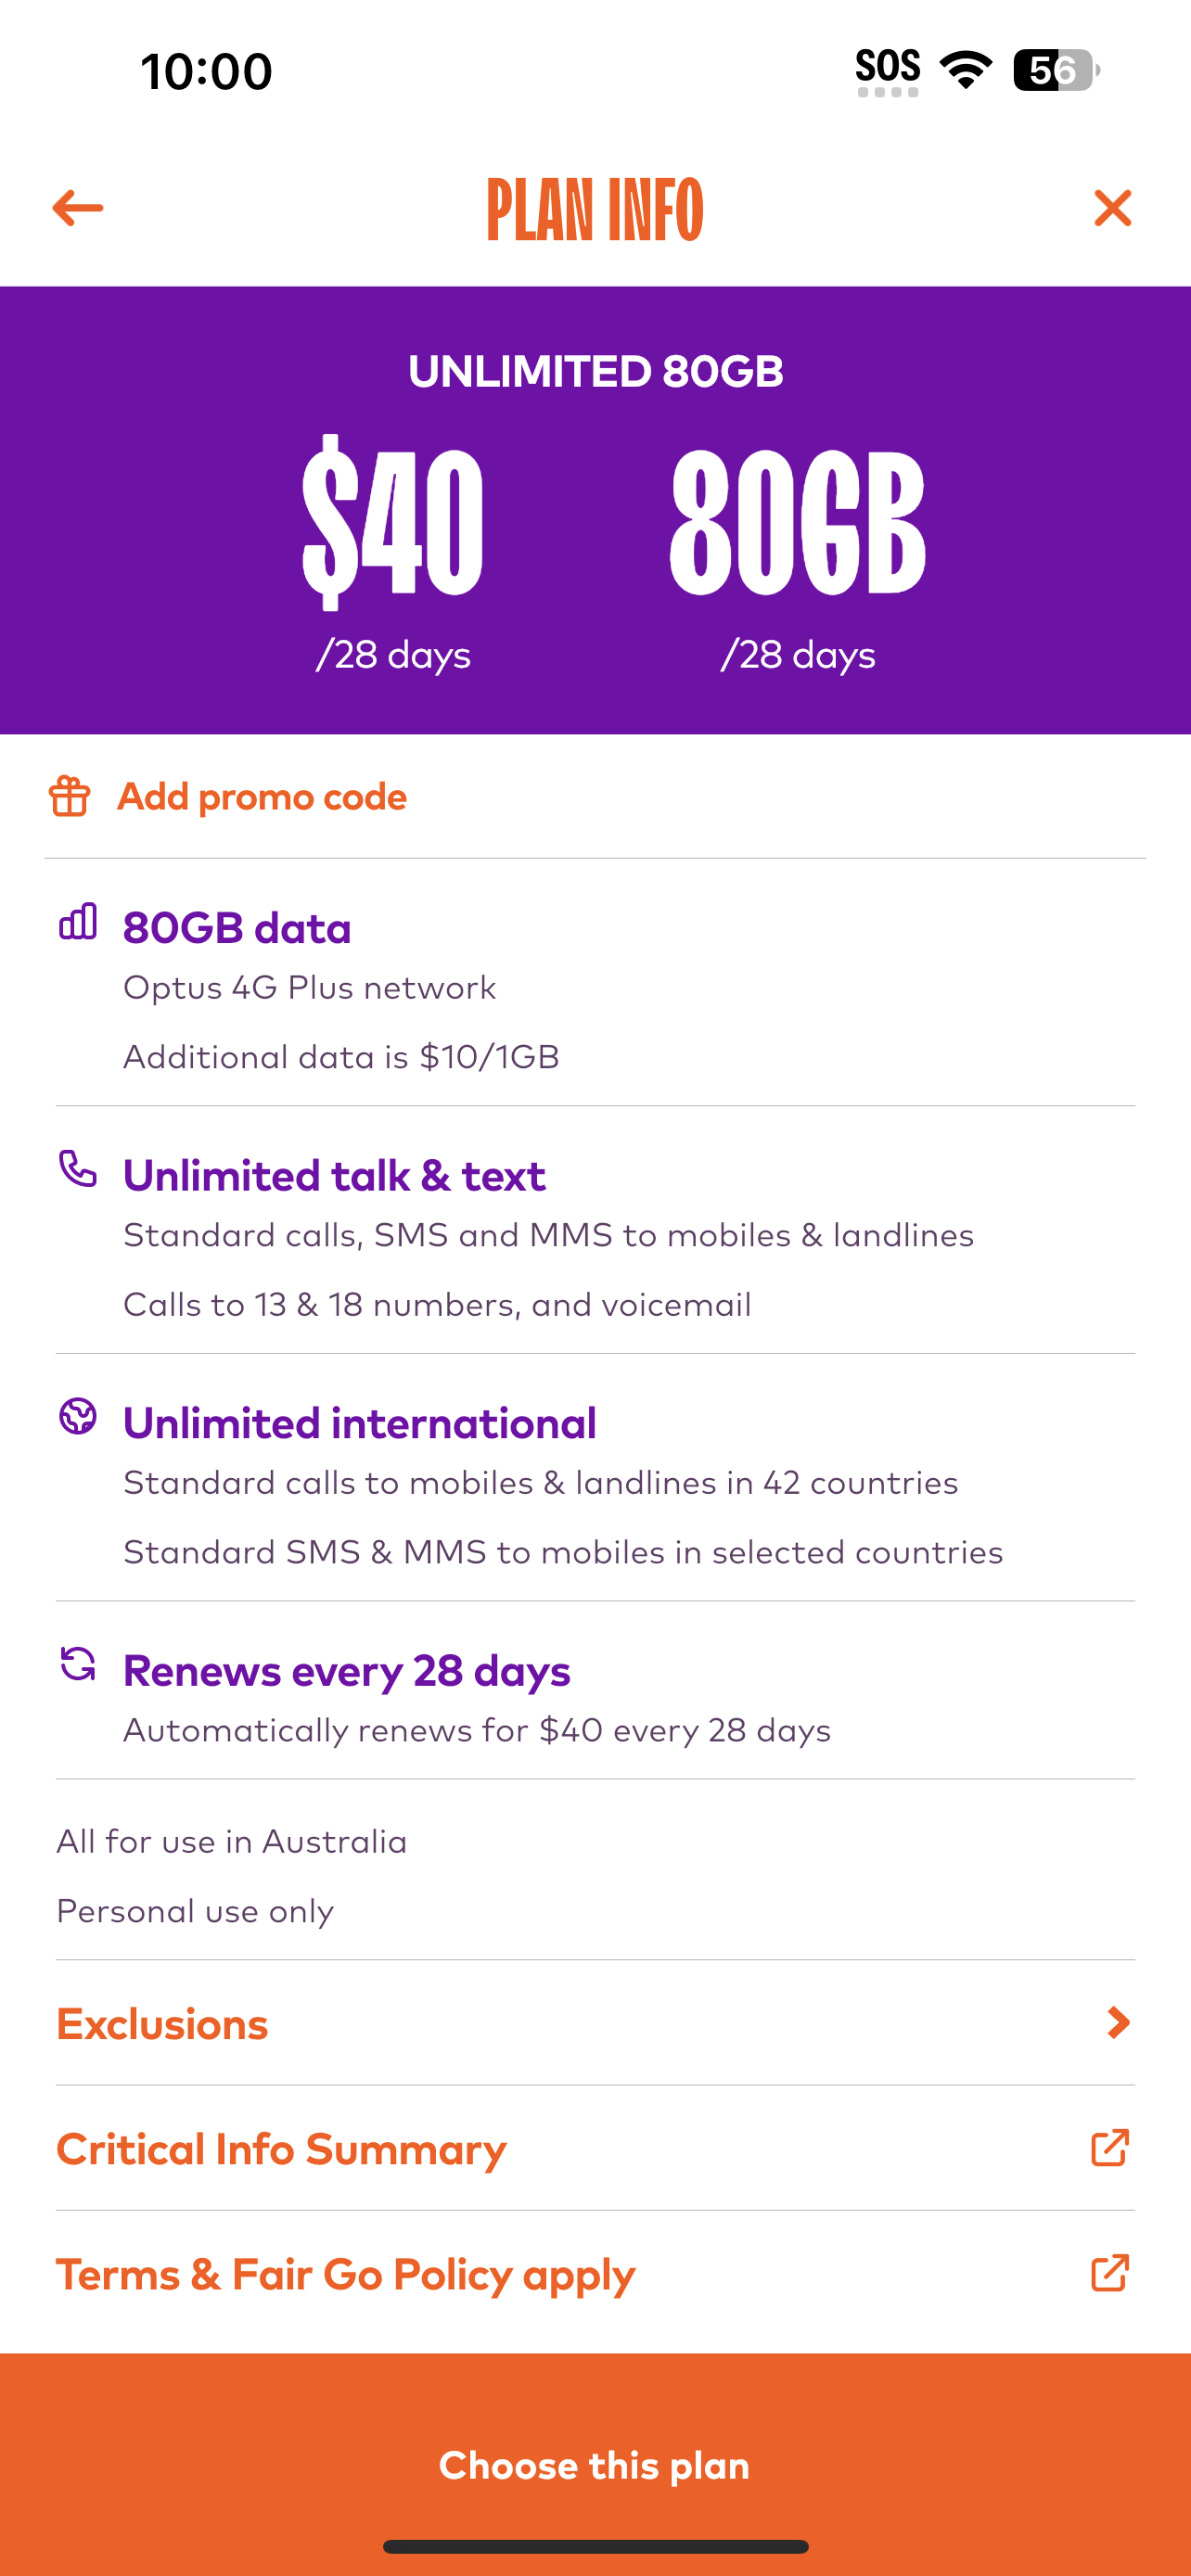Open Terms & Fair Go external link icon
The width and height of the screenshot is (1191, 2576).
[x=1110, y=2273]
